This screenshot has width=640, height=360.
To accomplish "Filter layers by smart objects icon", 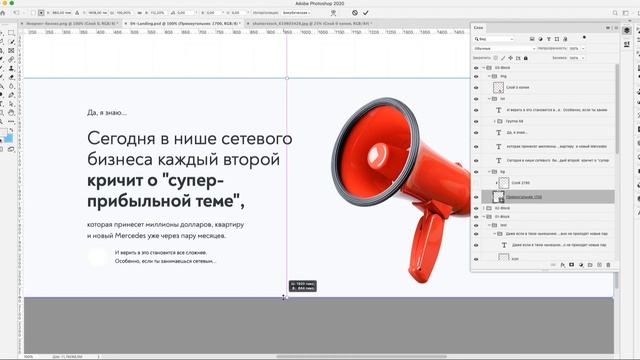I will pyautogui.click(x=565, y=39).
